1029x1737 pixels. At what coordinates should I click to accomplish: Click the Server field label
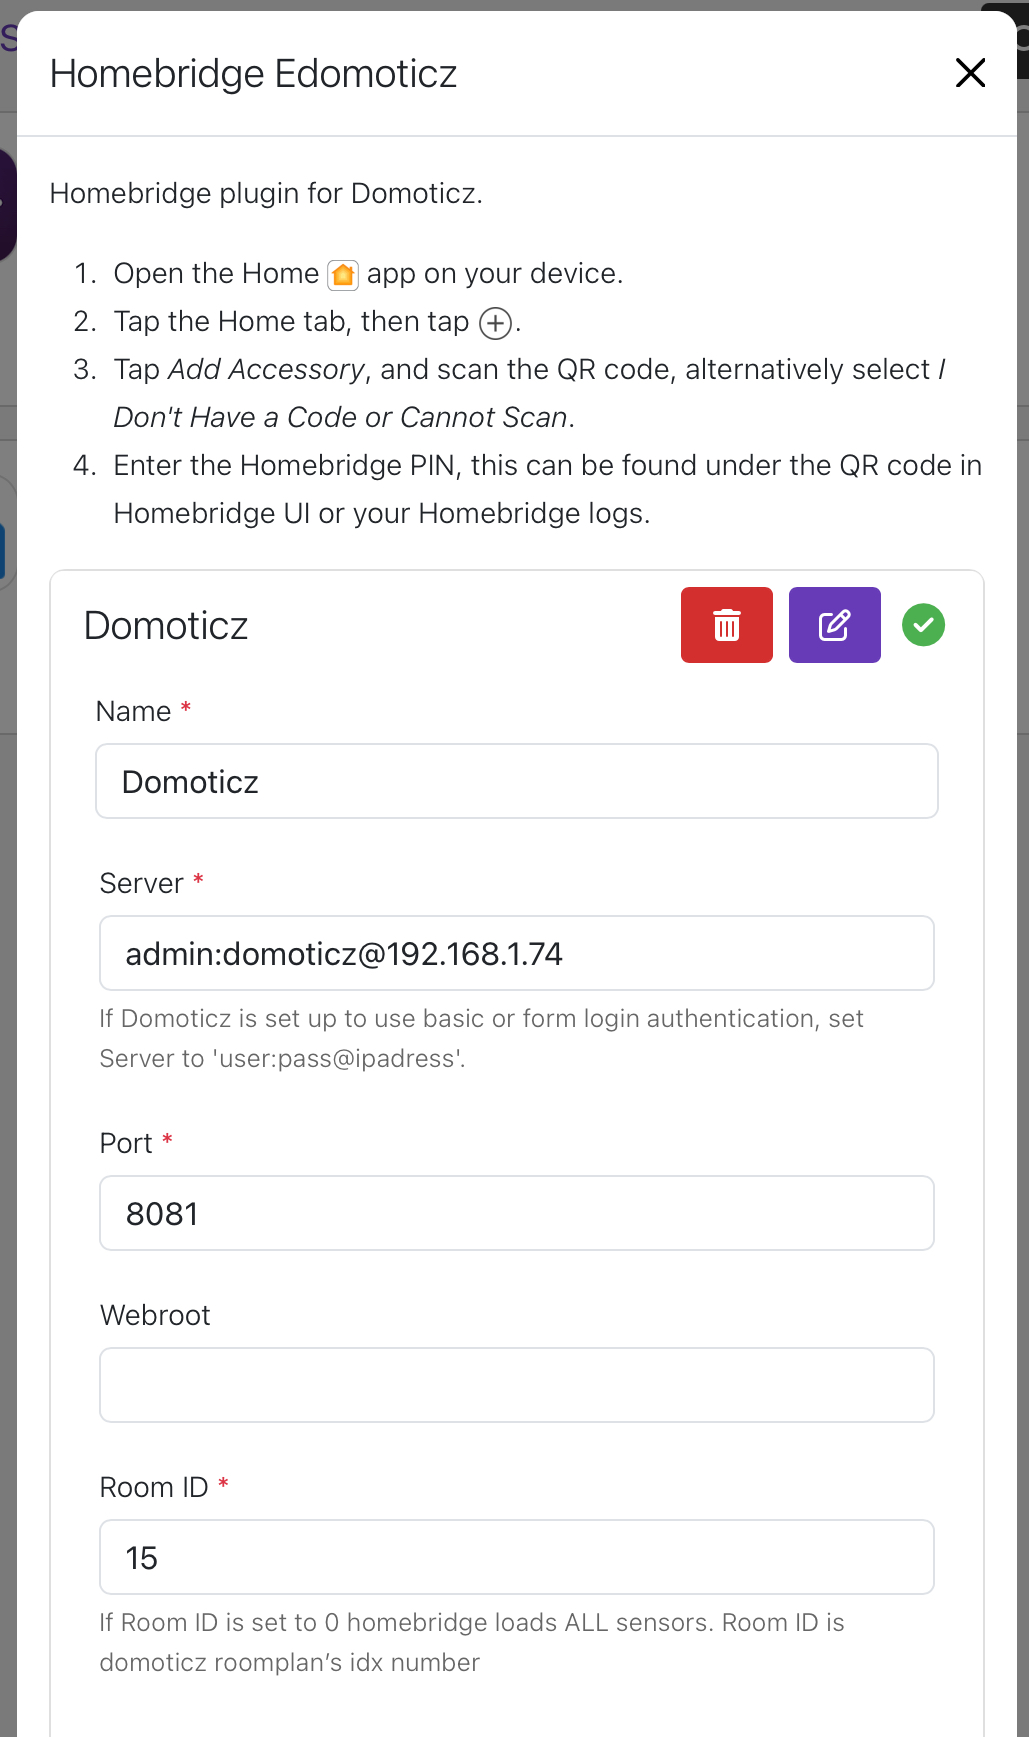pos(142,883)
